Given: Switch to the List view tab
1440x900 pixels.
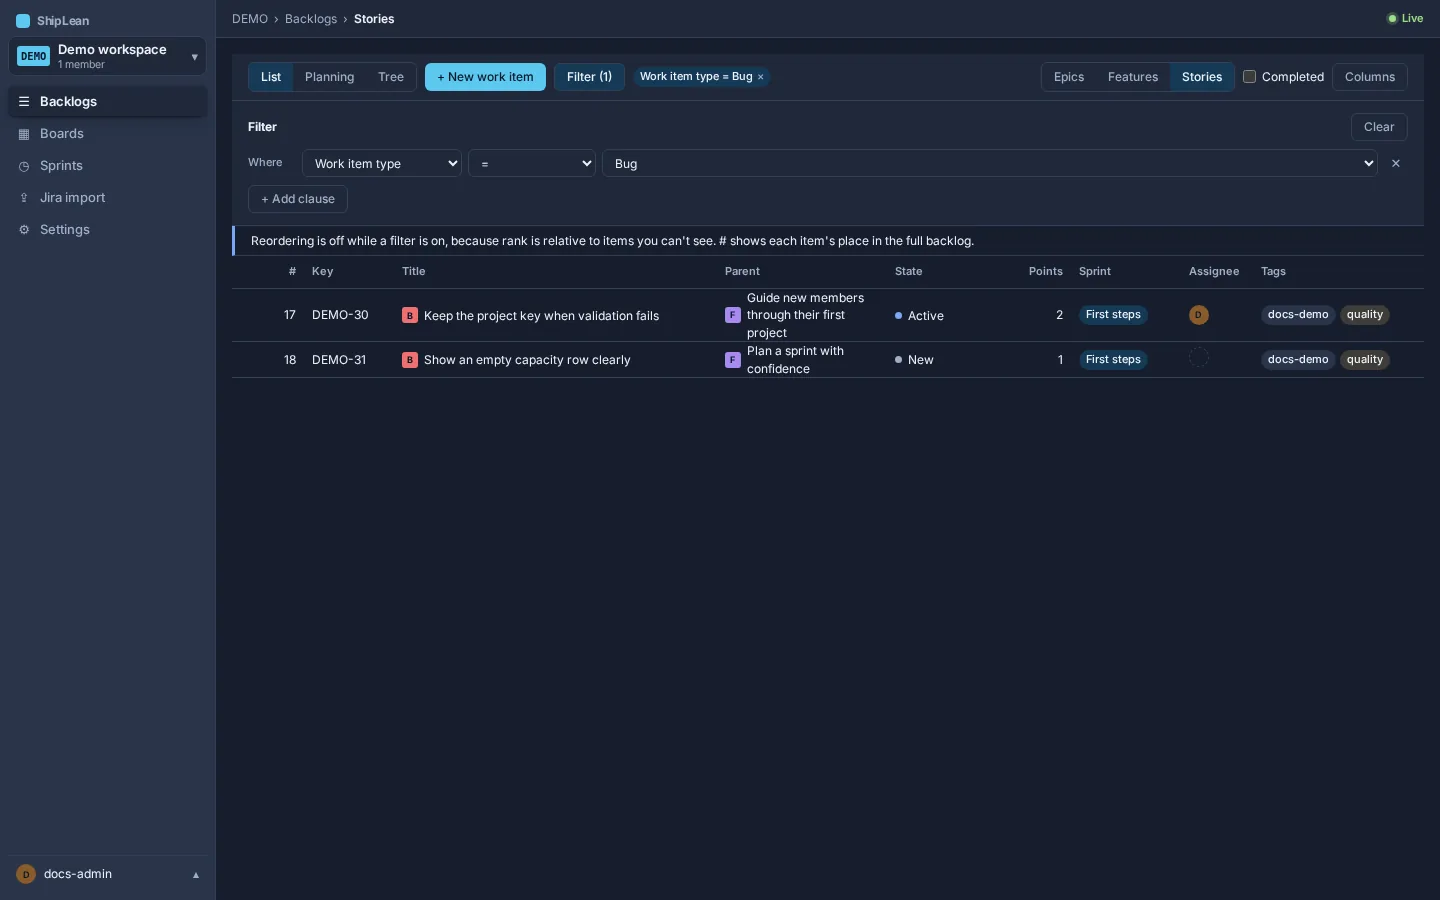Looking at the screenshot, I should click(271, 77).
